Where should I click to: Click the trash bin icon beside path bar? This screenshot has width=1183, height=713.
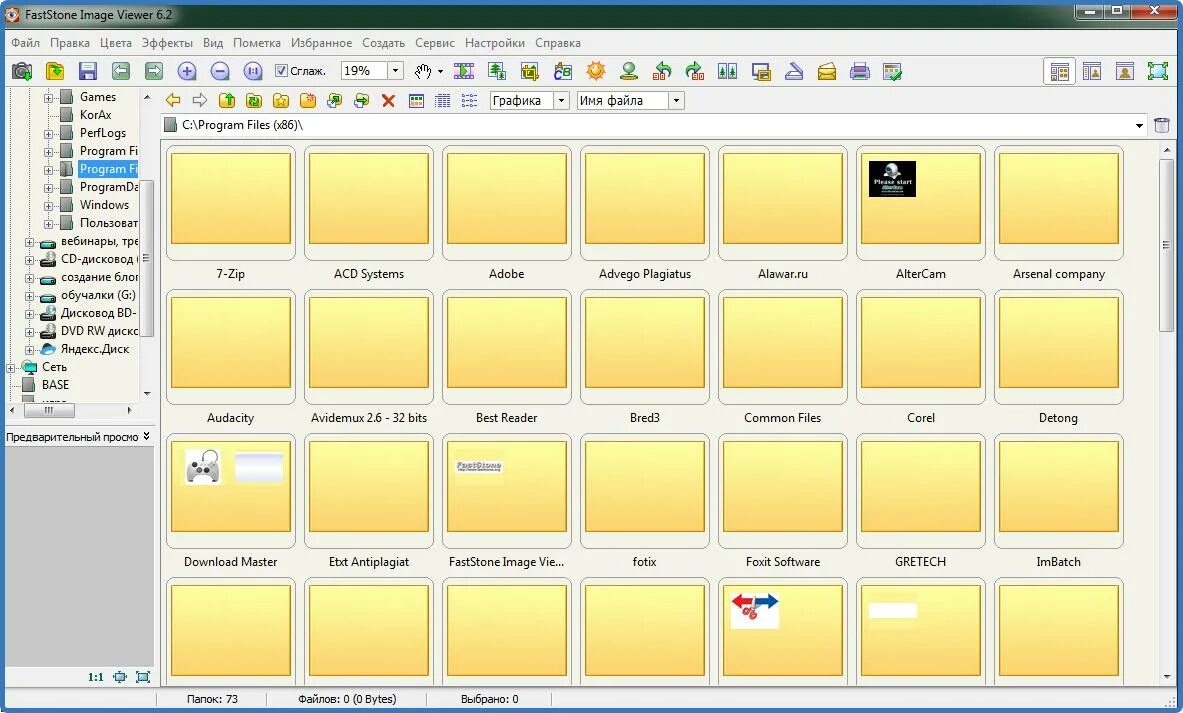1162,125
